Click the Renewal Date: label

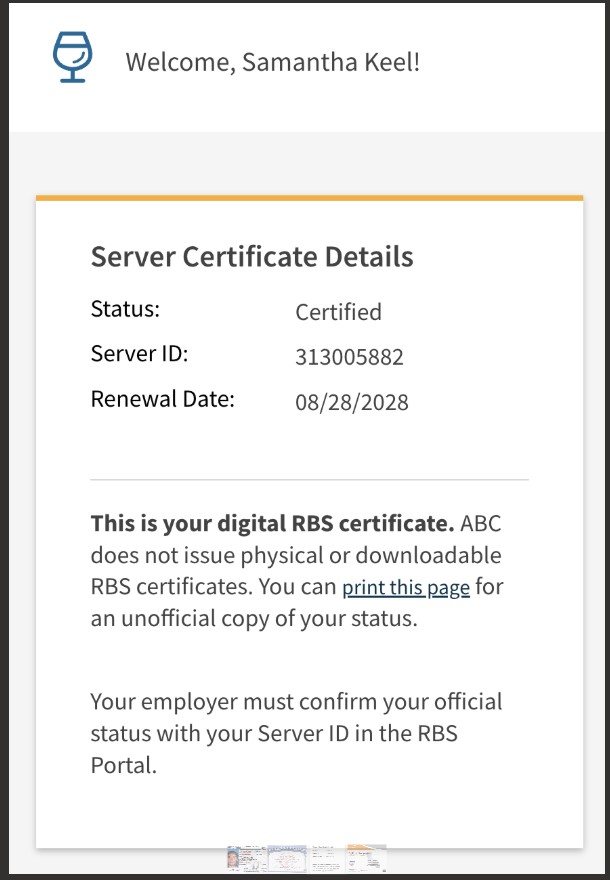coord(162,400)
